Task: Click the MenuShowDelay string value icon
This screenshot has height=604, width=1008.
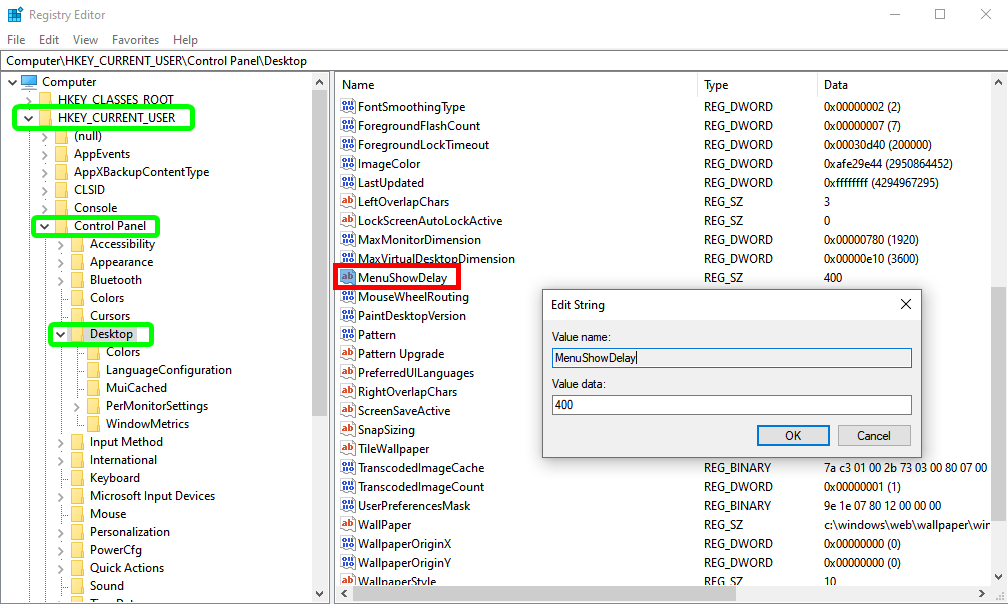Action: tap(348, 278)
